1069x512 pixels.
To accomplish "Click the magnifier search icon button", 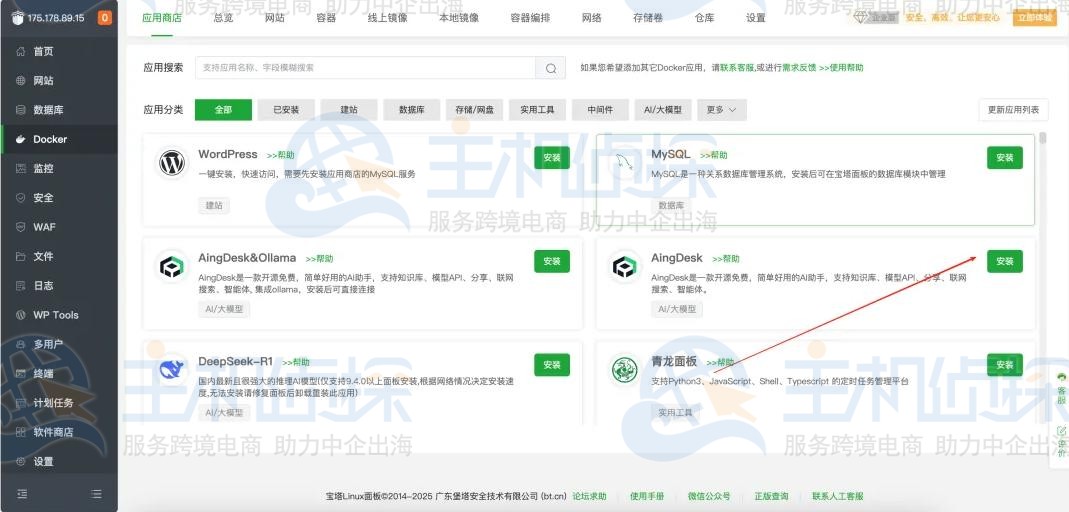I will (x=551, y=68).
